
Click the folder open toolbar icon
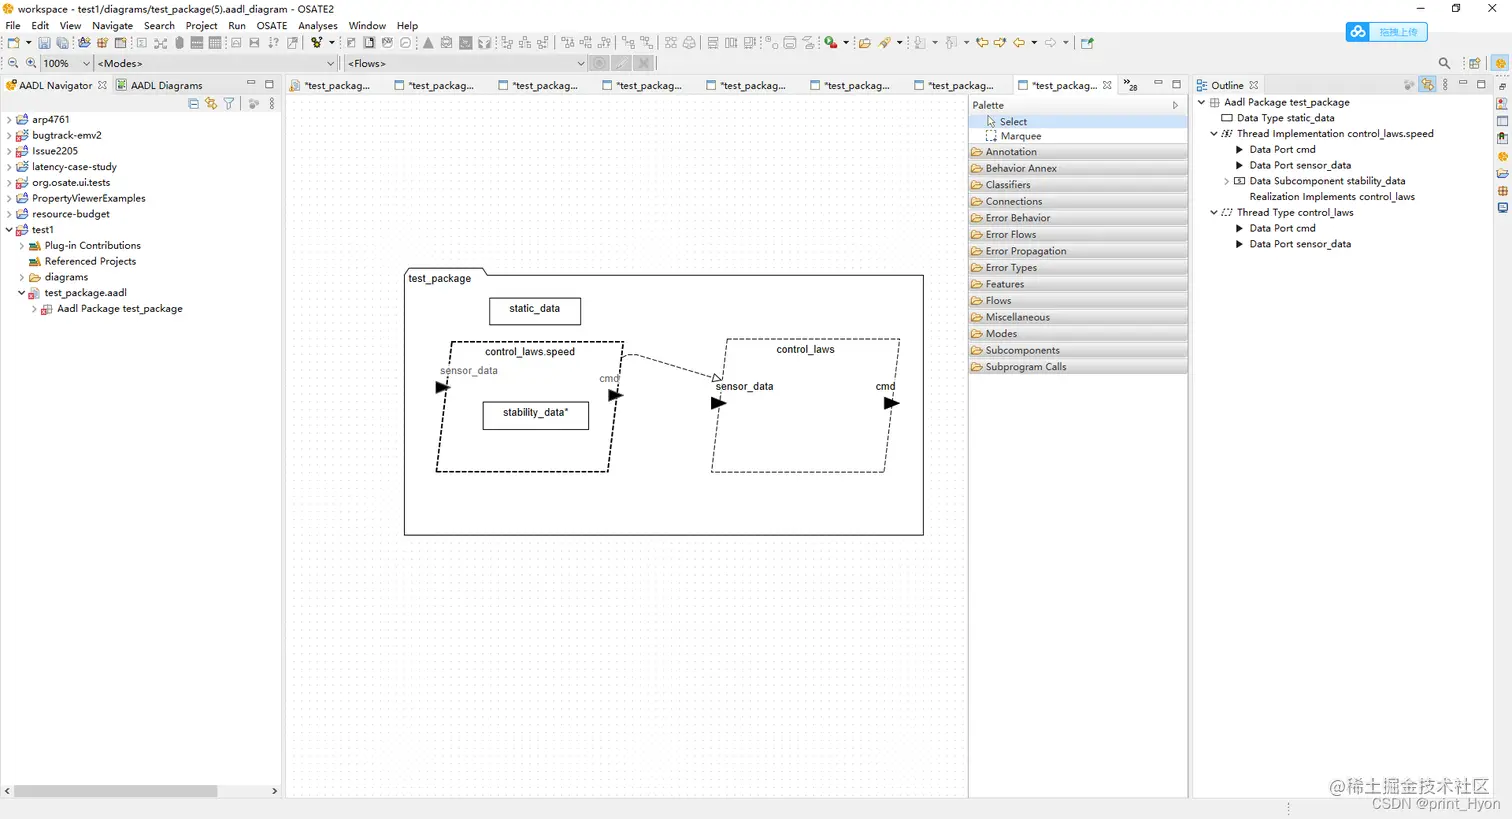click(x=865, y=43)
